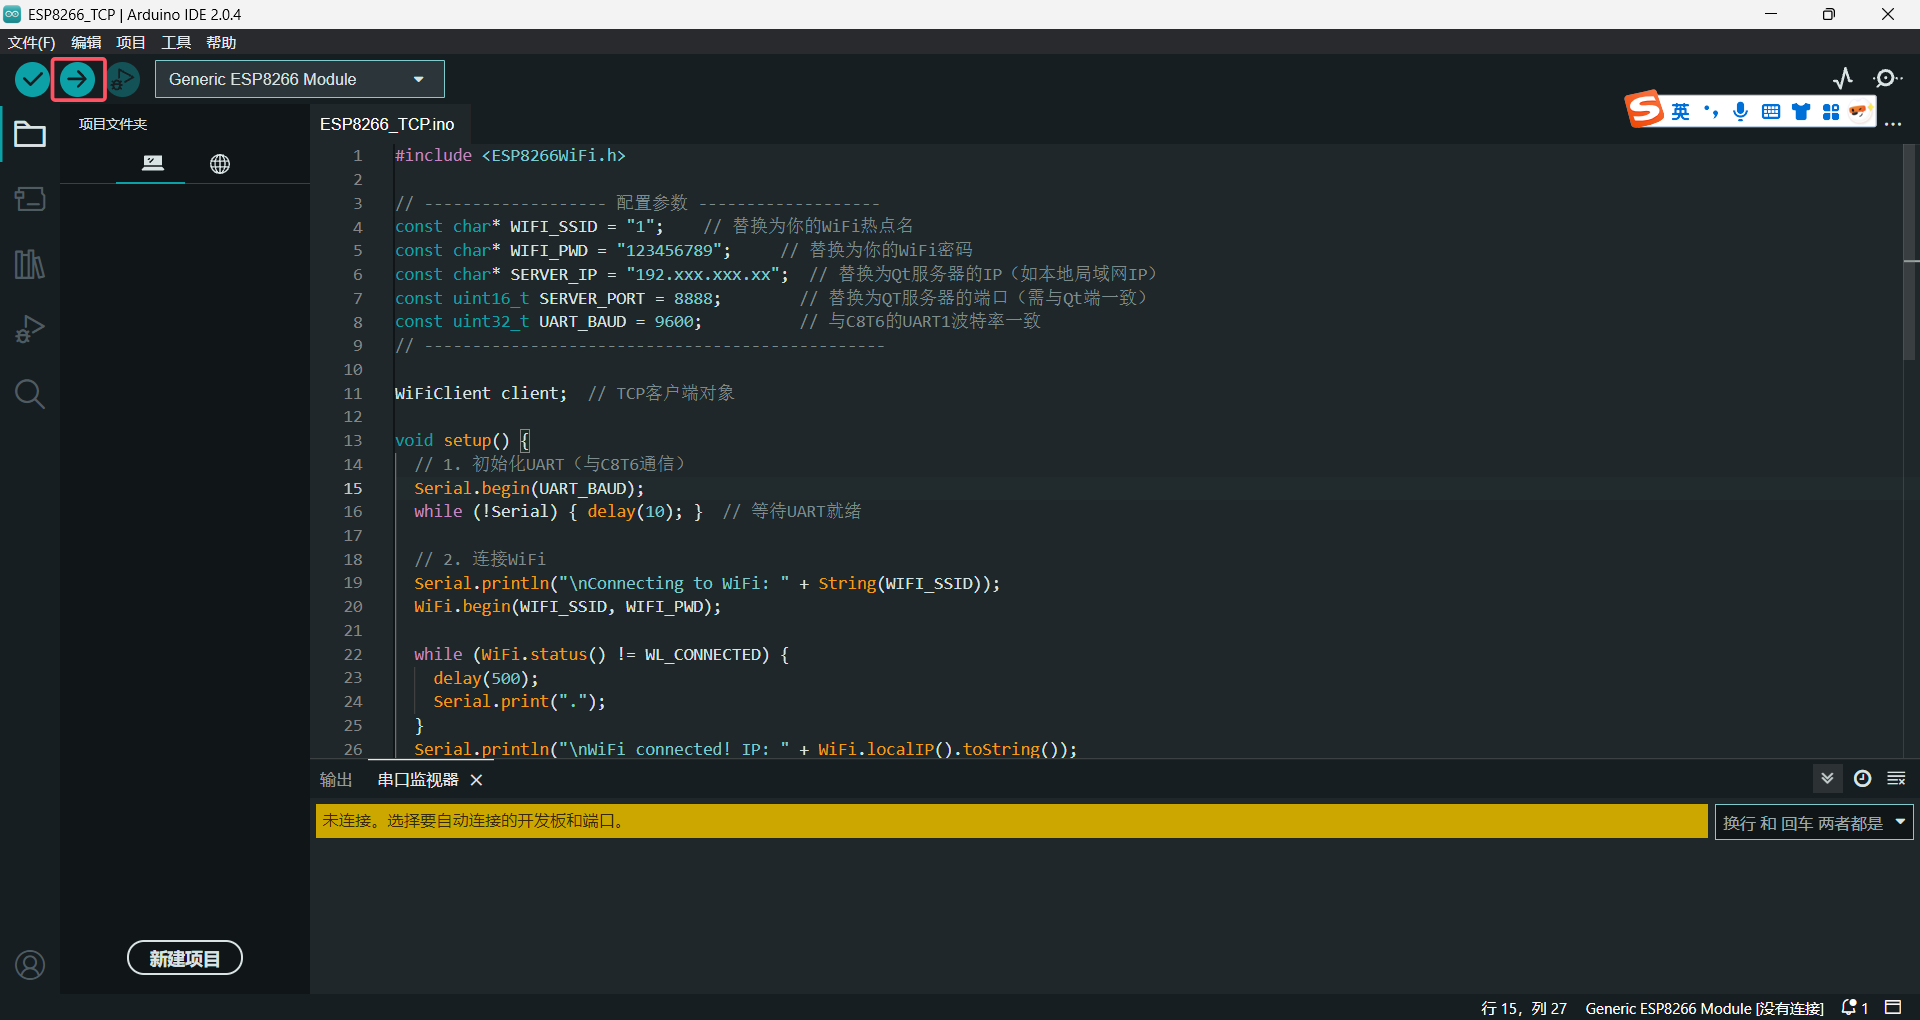
Task: Click the editor three-dots more options
Action: (1893, 125)
